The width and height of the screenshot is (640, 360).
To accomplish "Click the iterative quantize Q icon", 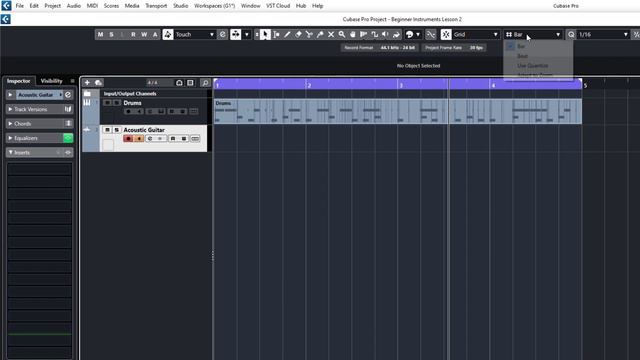I will pyautogui.click(x=571, y=35).
